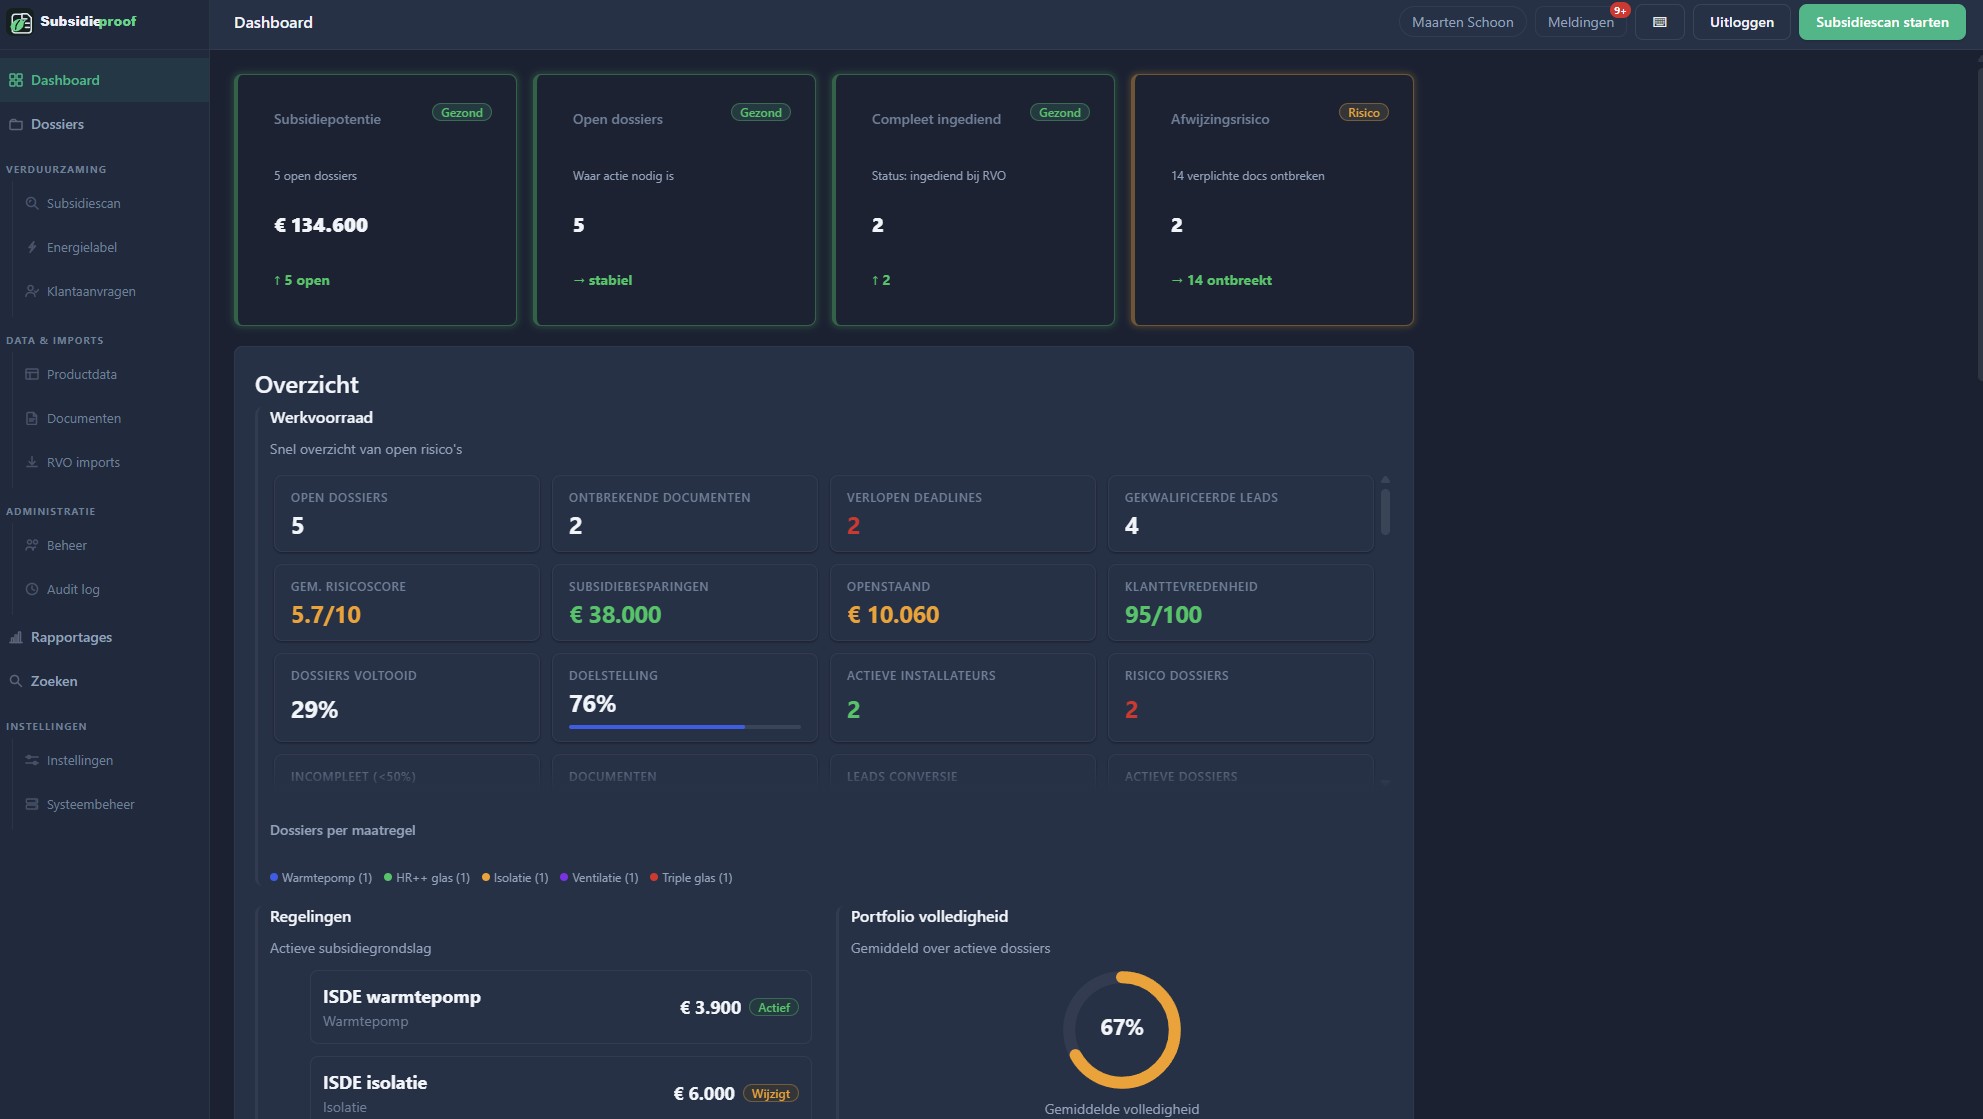Viewport: 1983px width, 1119px height.
Task: Open the Subsidiepotentie card
Action: pyautogui.click(x=376, y=200)
